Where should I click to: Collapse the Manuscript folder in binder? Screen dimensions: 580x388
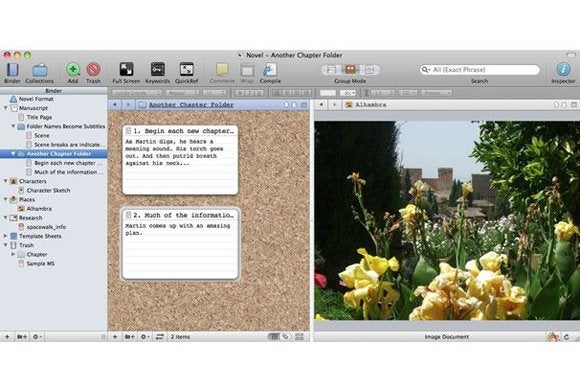(x=6, y=108)
